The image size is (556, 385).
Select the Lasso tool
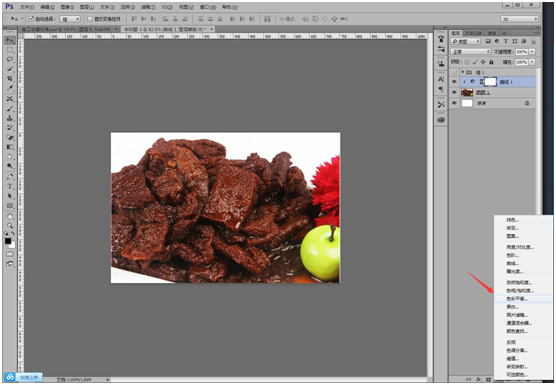(10, 59)
